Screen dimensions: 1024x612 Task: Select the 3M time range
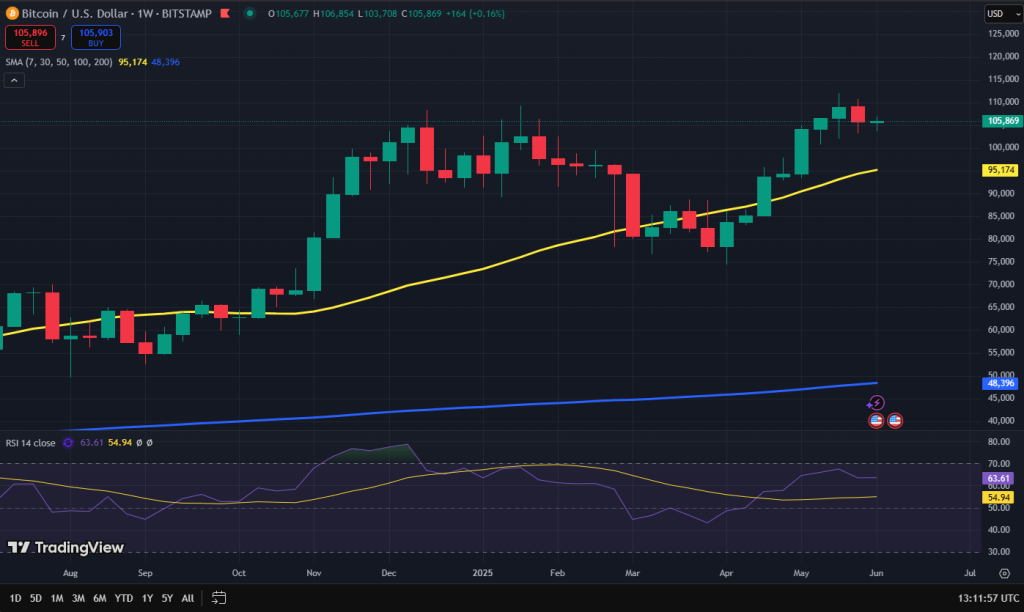(78, 598)
